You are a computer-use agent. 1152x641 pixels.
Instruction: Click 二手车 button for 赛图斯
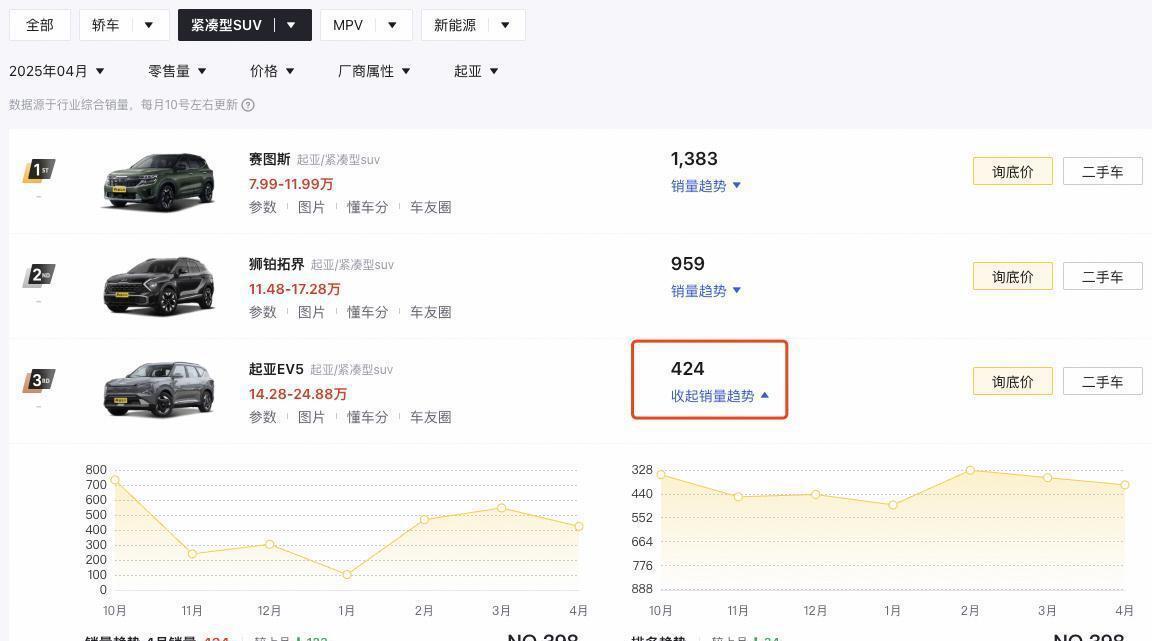point(1103,171)
